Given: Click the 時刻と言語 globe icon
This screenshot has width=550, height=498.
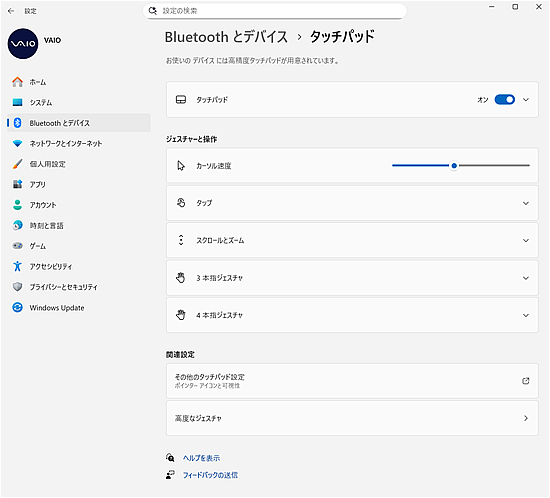Looking at the screenshot, I should (x=17, y=225).
